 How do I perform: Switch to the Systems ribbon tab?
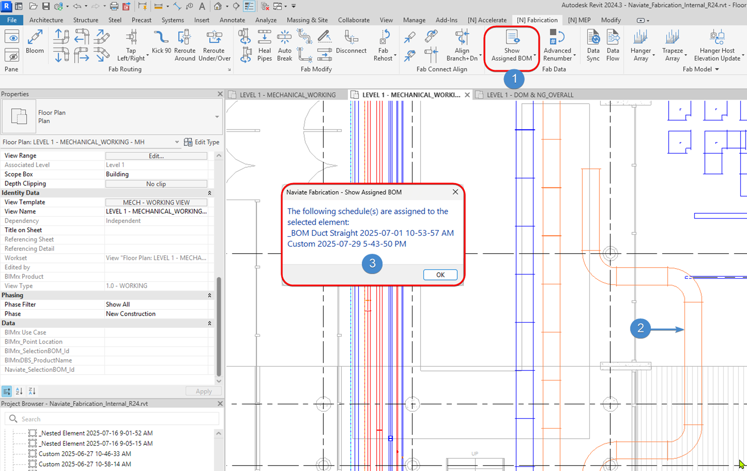coord(172,20)
